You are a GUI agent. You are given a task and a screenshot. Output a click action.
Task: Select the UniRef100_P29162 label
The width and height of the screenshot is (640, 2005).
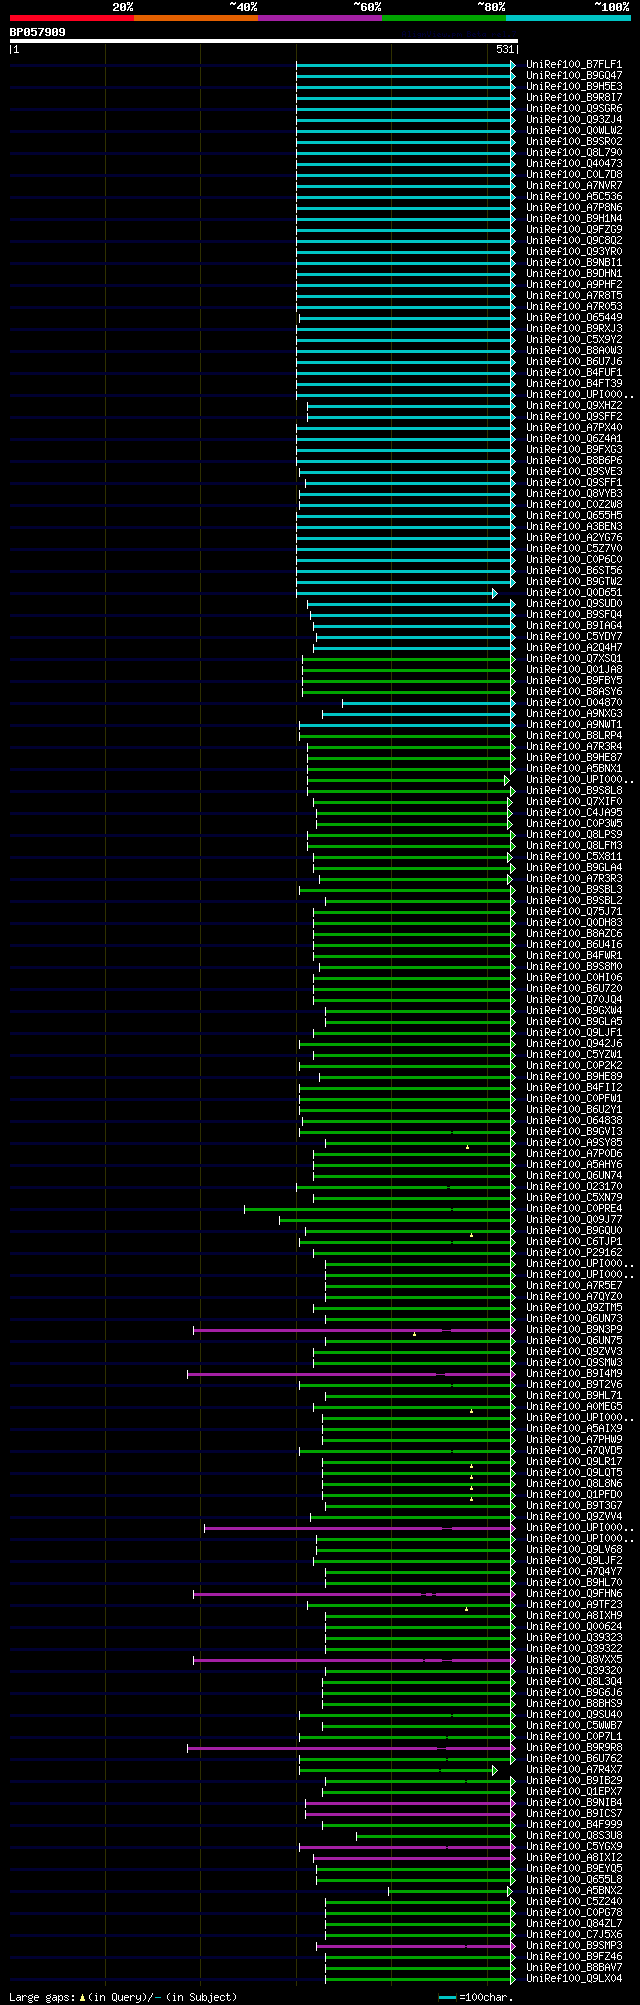574,1252
